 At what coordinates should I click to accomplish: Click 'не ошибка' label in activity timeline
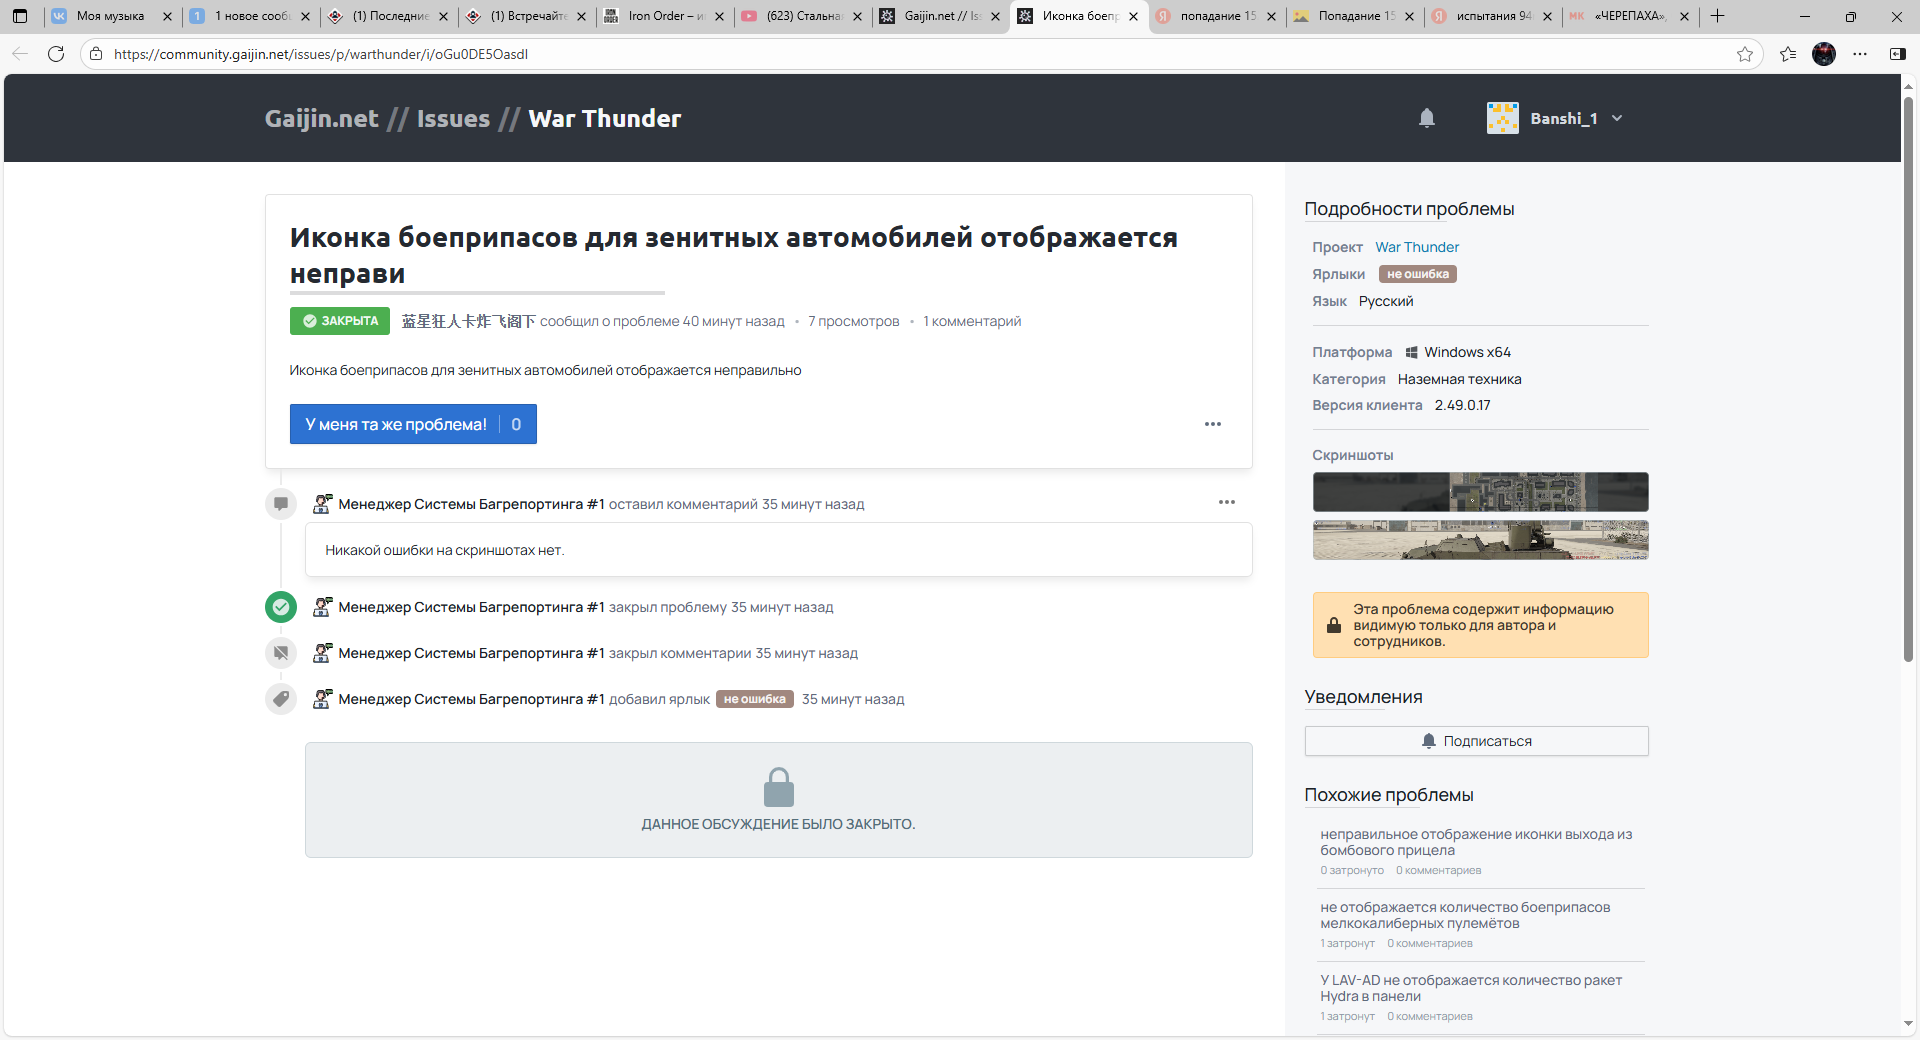(755, 699)
